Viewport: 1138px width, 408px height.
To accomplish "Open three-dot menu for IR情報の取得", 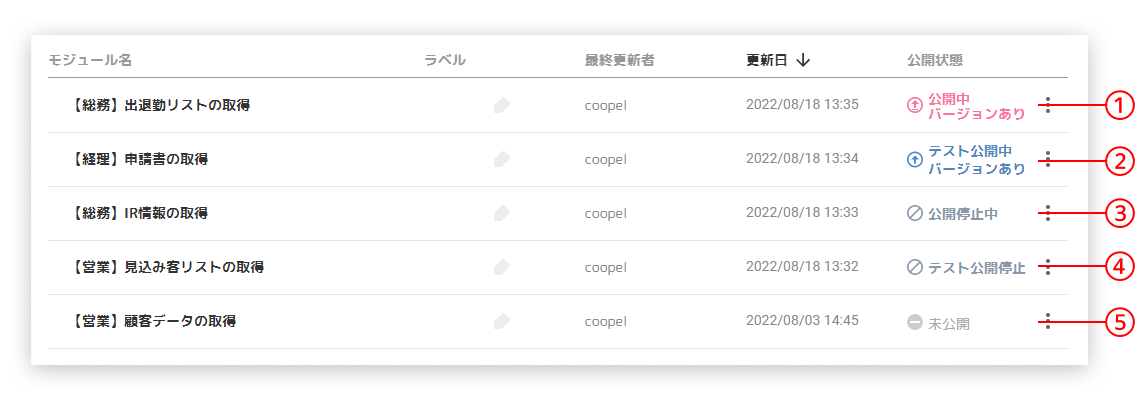I will click(x=1047, y=213).
